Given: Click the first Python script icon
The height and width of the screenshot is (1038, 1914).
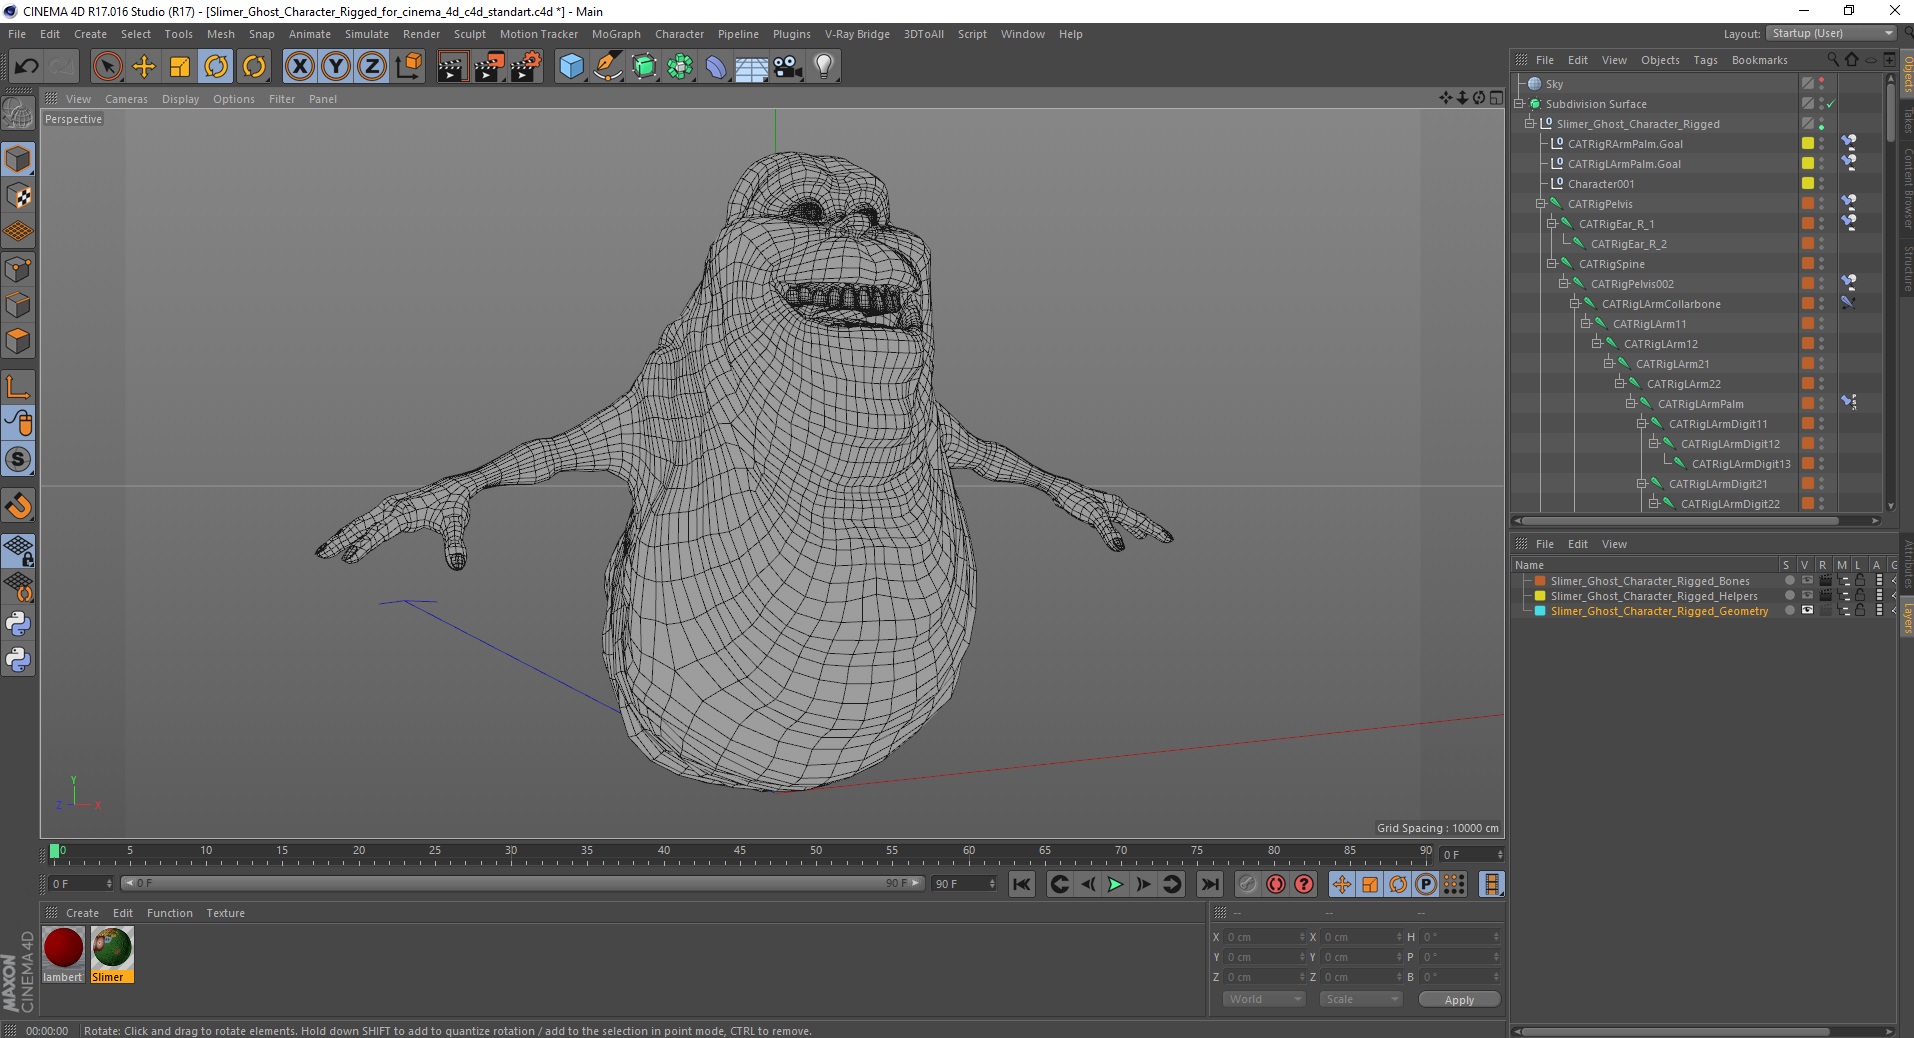Looking at the screenshot, I should [18, 625].
